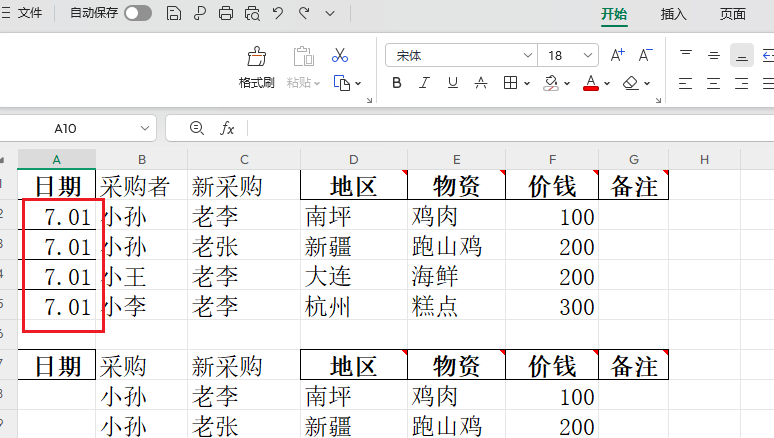Select the 格式刷 format painter
Viewport: 774px width, 438px height.
pyautogui.click(x=256, y=67)
